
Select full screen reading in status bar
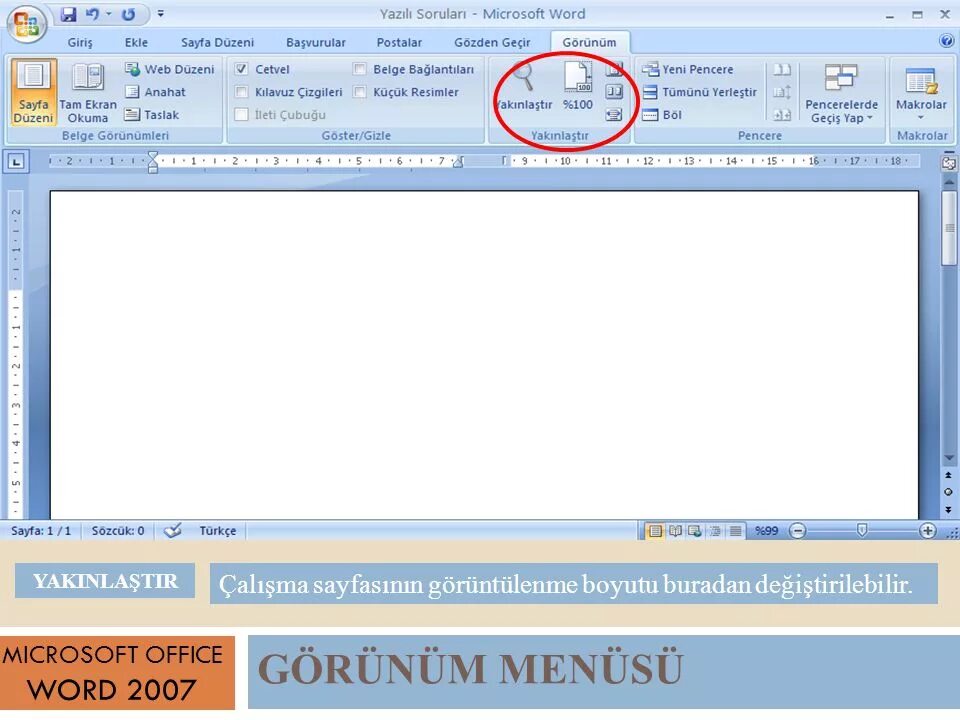(675, 531)
